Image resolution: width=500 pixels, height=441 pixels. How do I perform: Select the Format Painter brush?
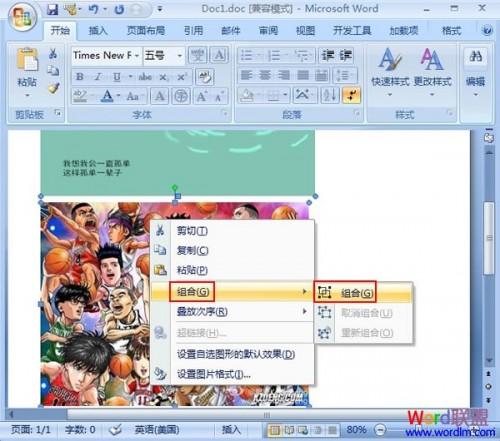pyautogui.click(x=53, y=88)
